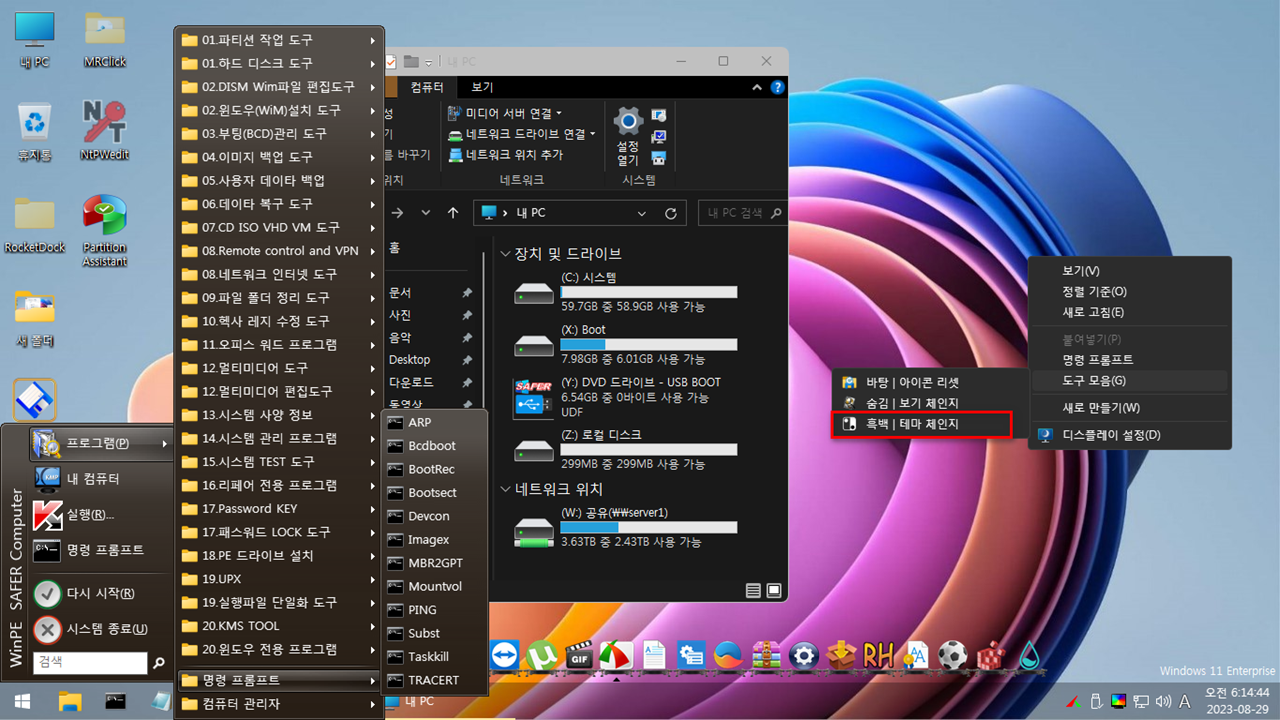Click the Windows Start button on taskbar

21,701
